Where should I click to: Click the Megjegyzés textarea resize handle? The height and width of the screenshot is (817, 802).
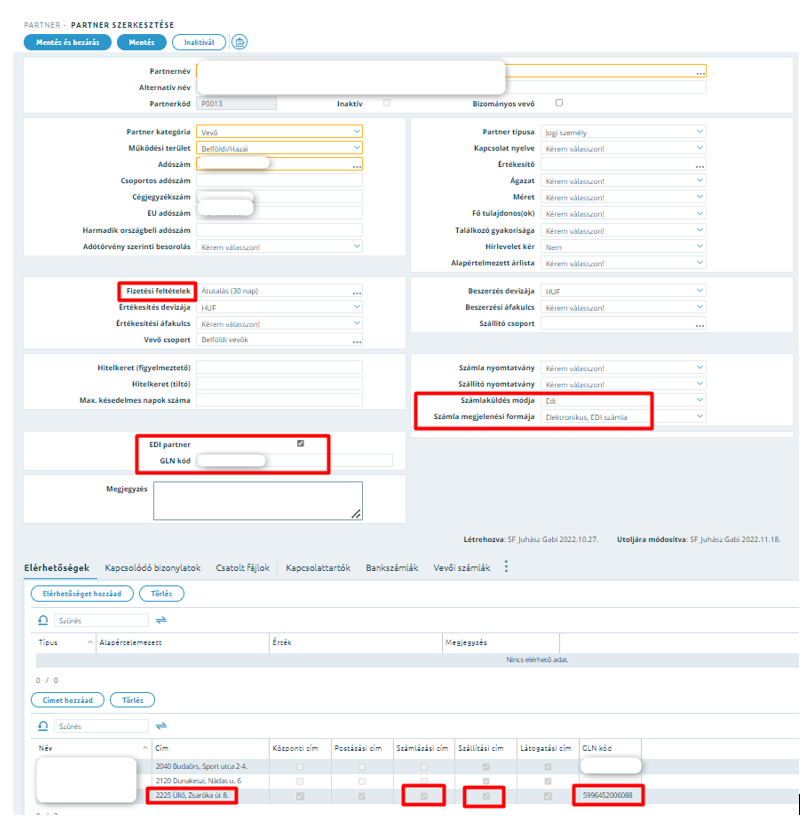click(356, 514)
